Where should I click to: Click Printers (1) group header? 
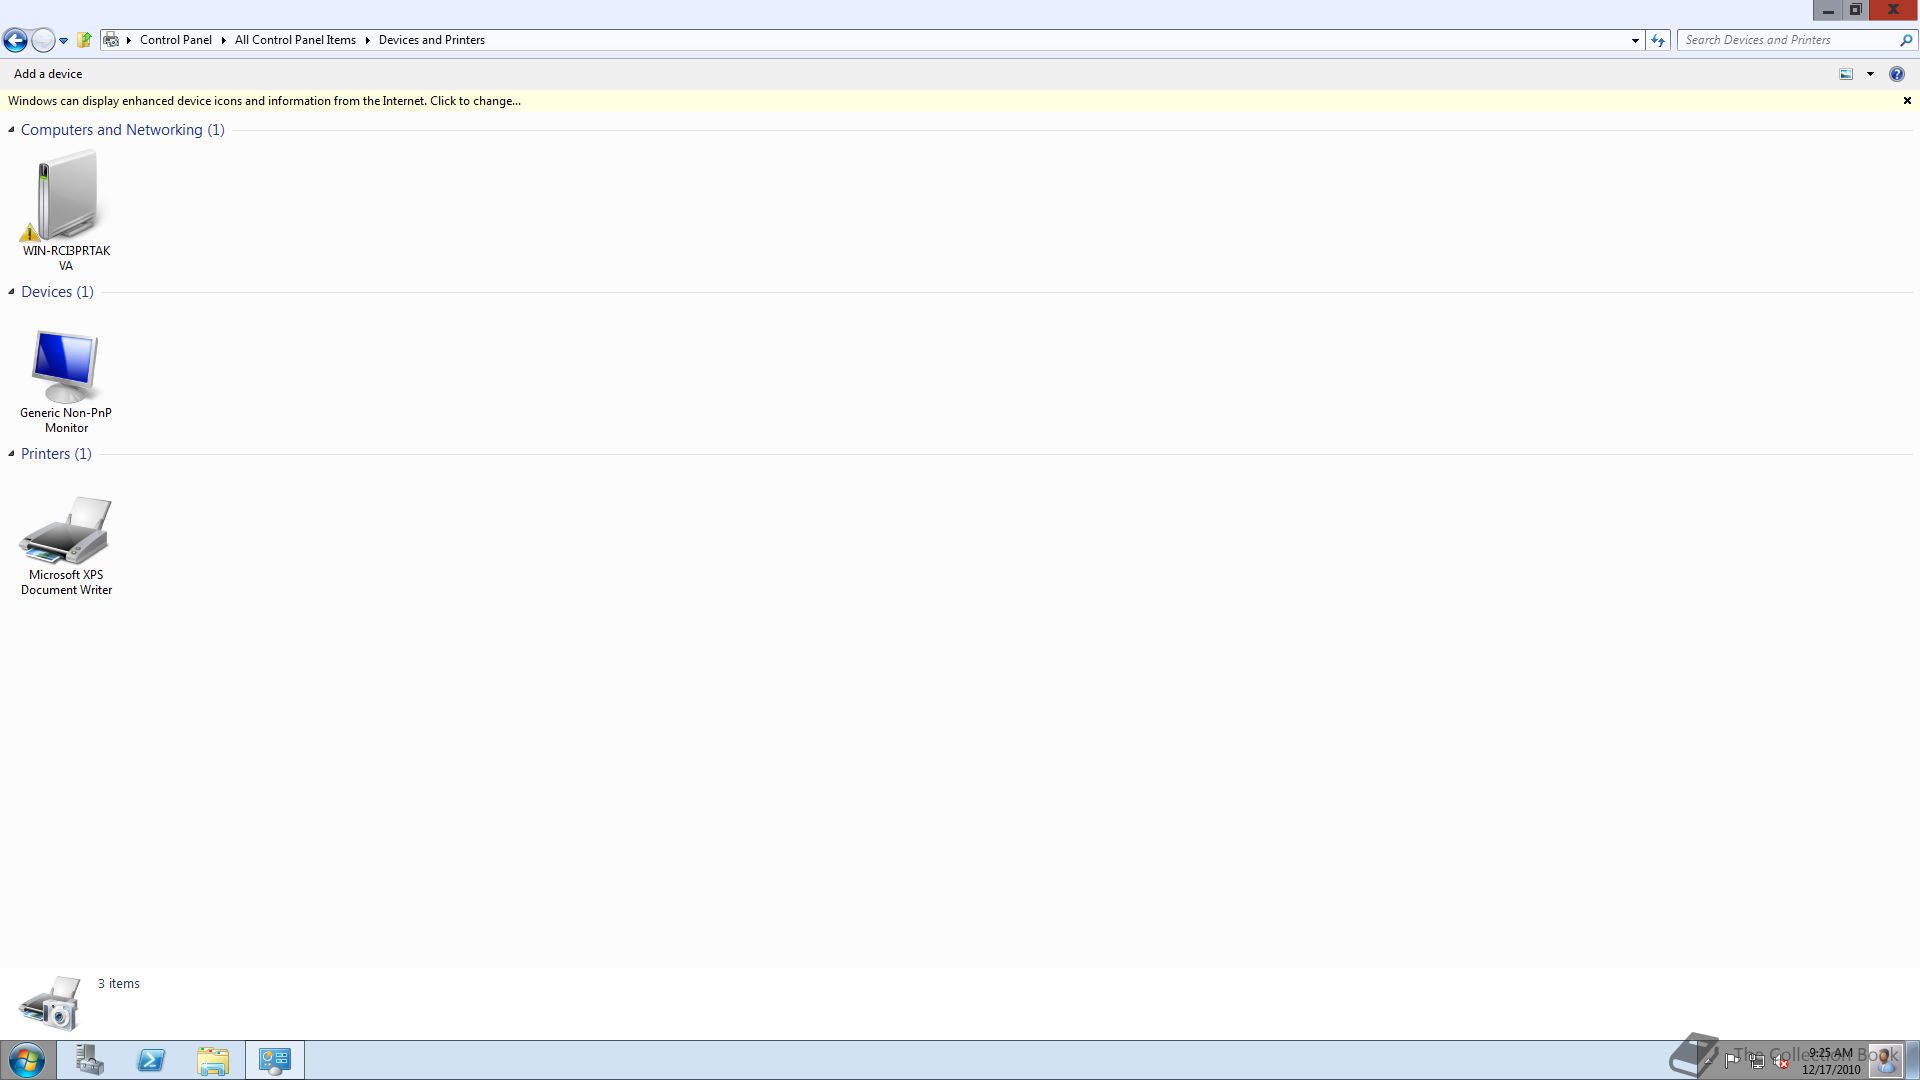56,454
